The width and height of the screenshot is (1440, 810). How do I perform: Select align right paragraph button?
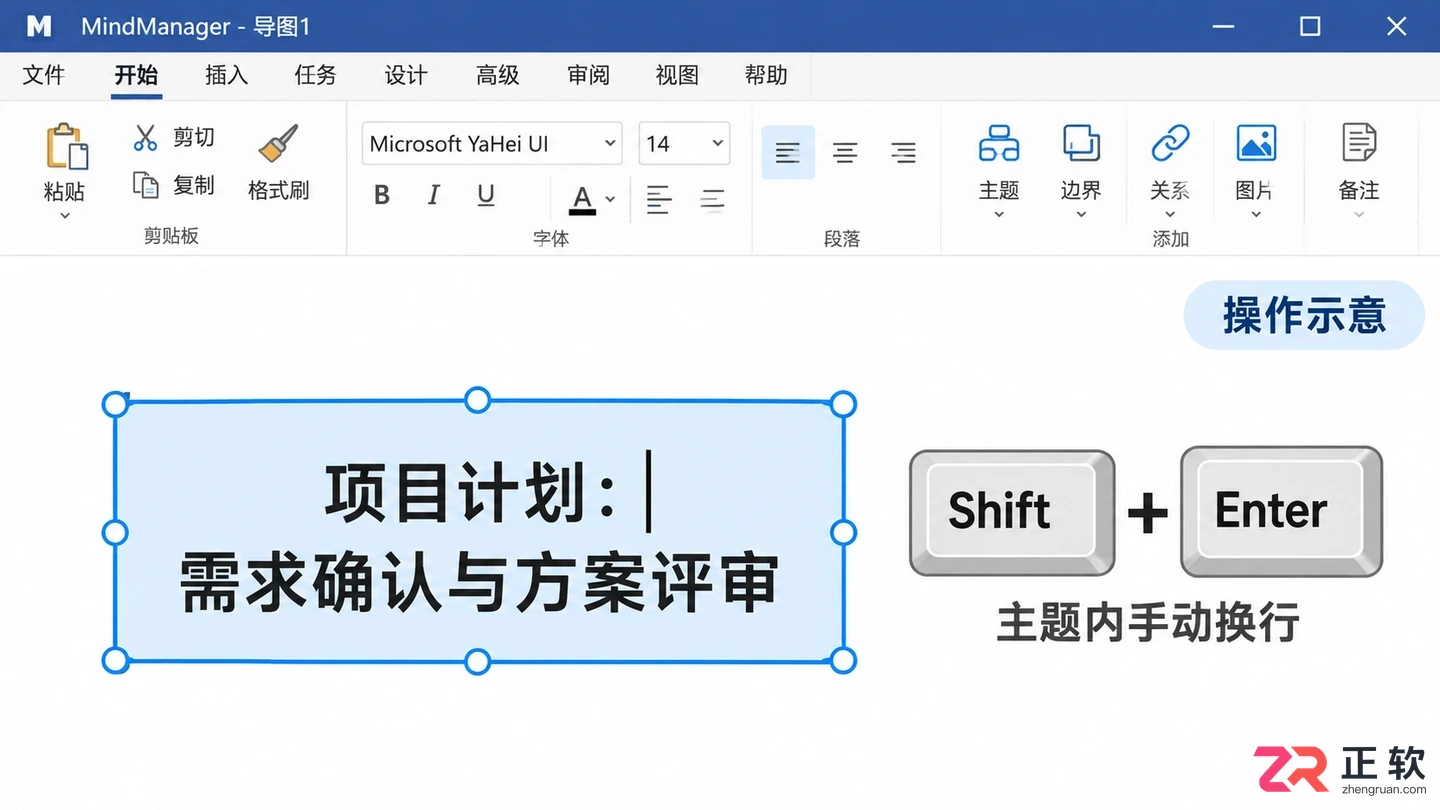click(903, 153)
